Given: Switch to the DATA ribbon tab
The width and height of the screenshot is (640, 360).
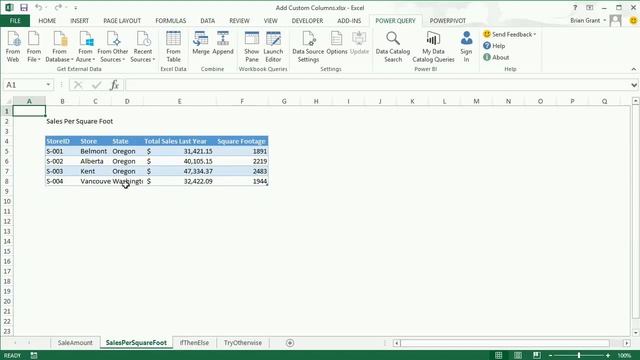Looking at the screenshot, I should (x=207, y=21).
